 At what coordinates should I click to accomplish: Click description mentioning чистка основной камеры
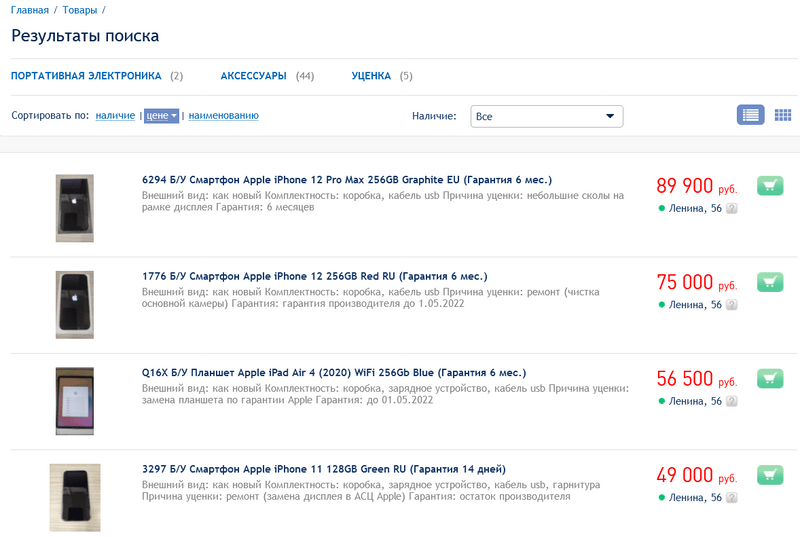click(x=370, y=297)
